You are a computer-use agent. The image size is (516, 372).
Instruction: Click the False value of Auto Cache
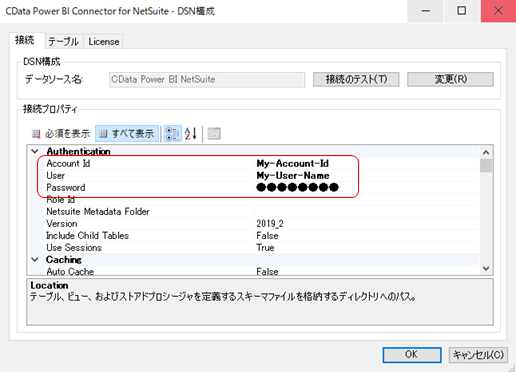tap(267, 271)
